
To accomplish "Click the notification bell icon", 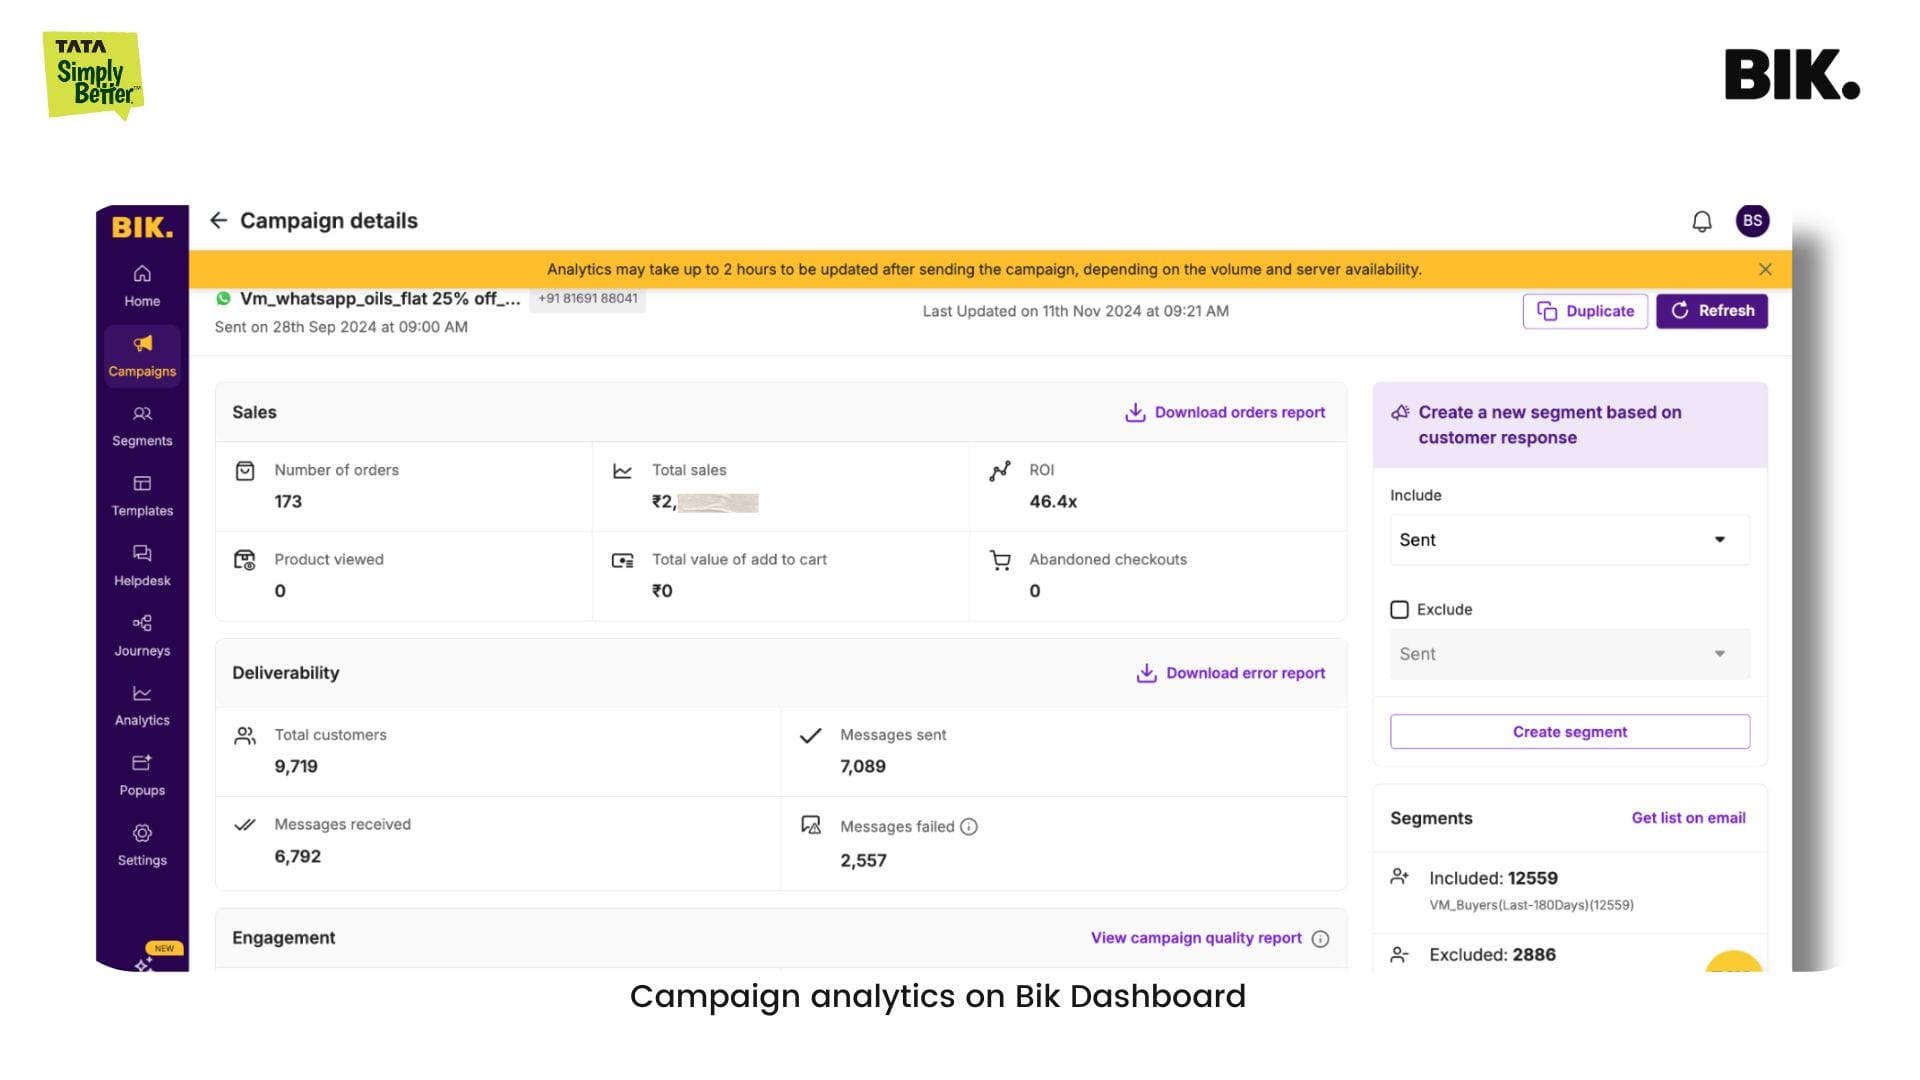I will coord(1702,220).
